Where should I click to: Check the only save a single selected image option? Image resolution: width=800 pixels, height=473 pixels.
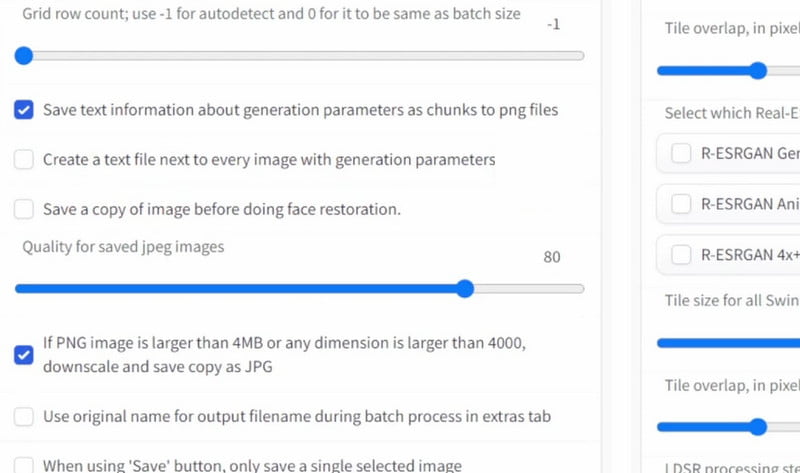click(x=24, y=465)
